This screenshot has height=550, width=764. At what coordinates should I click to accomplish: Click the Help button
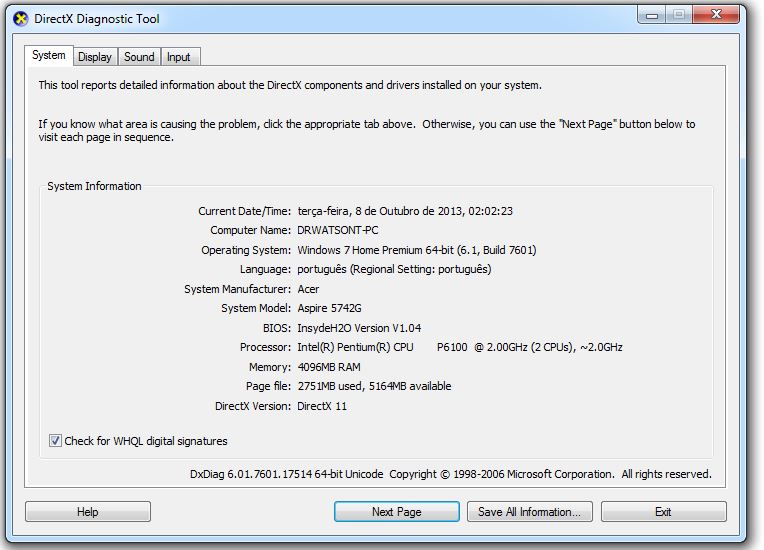tap(88, 512)
